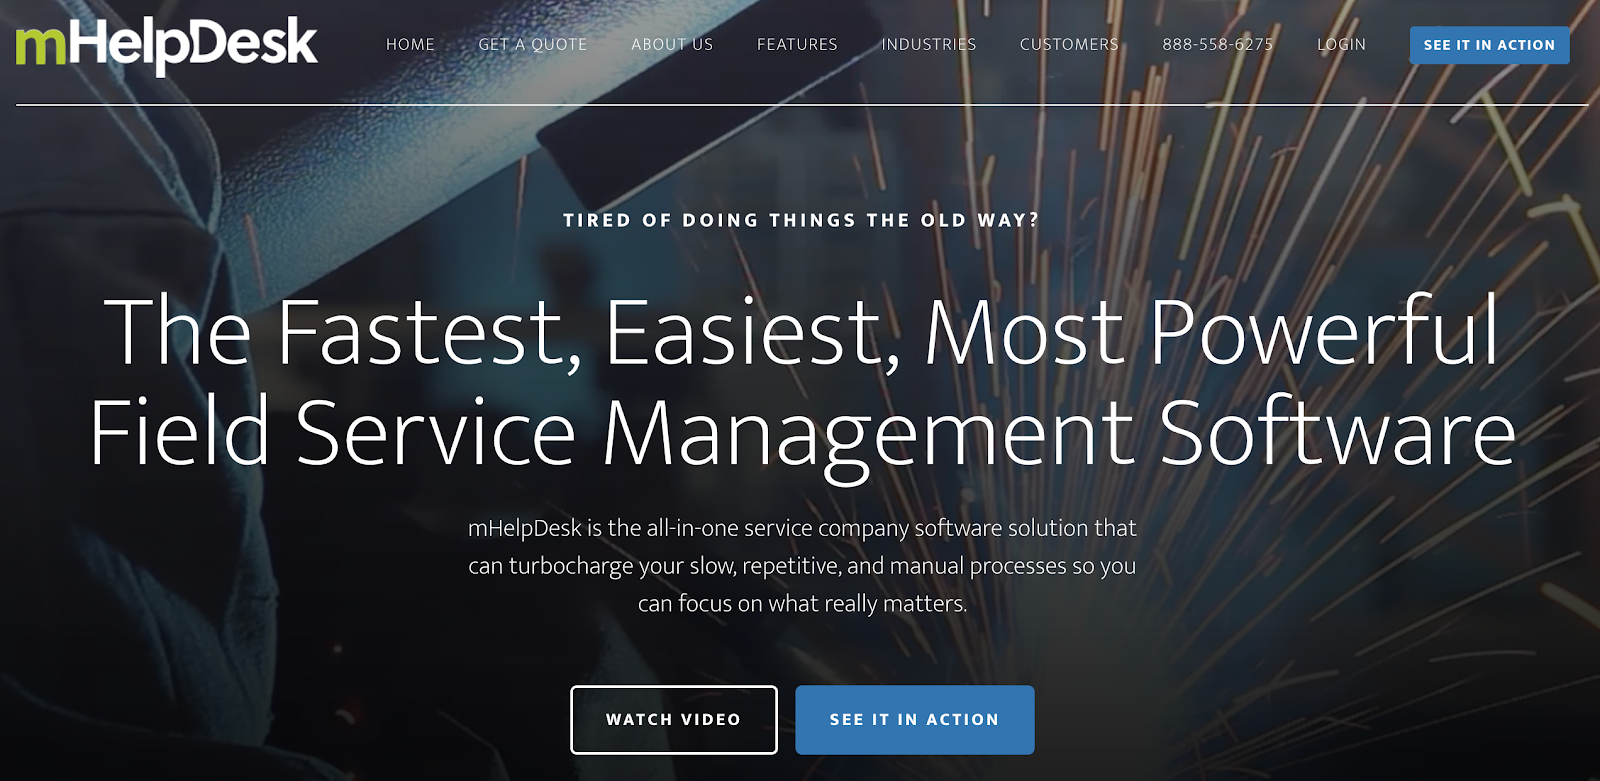Screen dimensions: 1600x781
Task: Select Features in the navigation bar
Action: [x=797, y=45]
